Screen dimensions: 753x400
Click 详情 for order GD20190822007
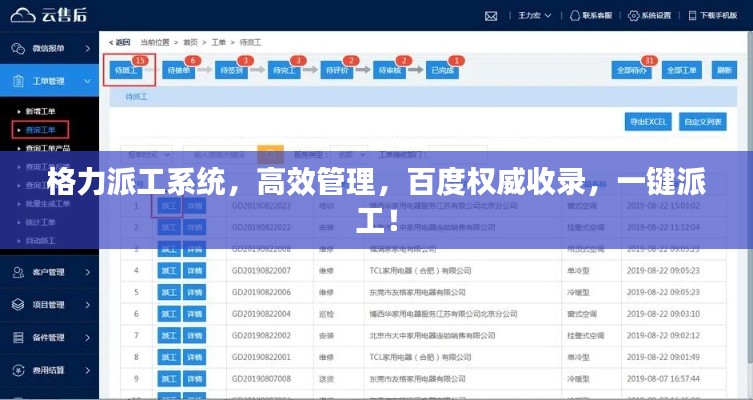194,271
